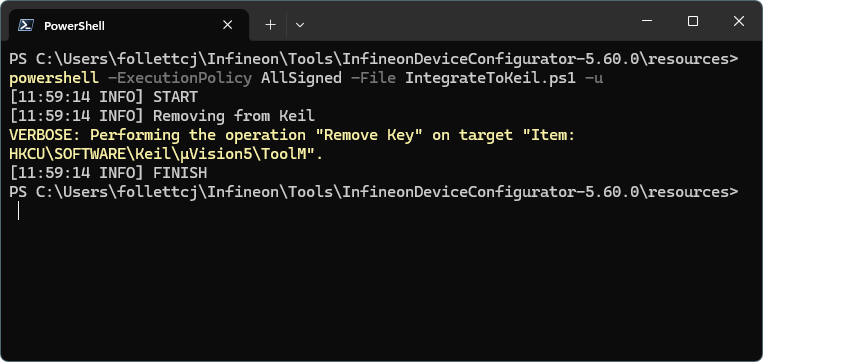The width and height of the screenshot is (850, 362).
Task: Close the terminal window
Action: [x=738, y=21]
